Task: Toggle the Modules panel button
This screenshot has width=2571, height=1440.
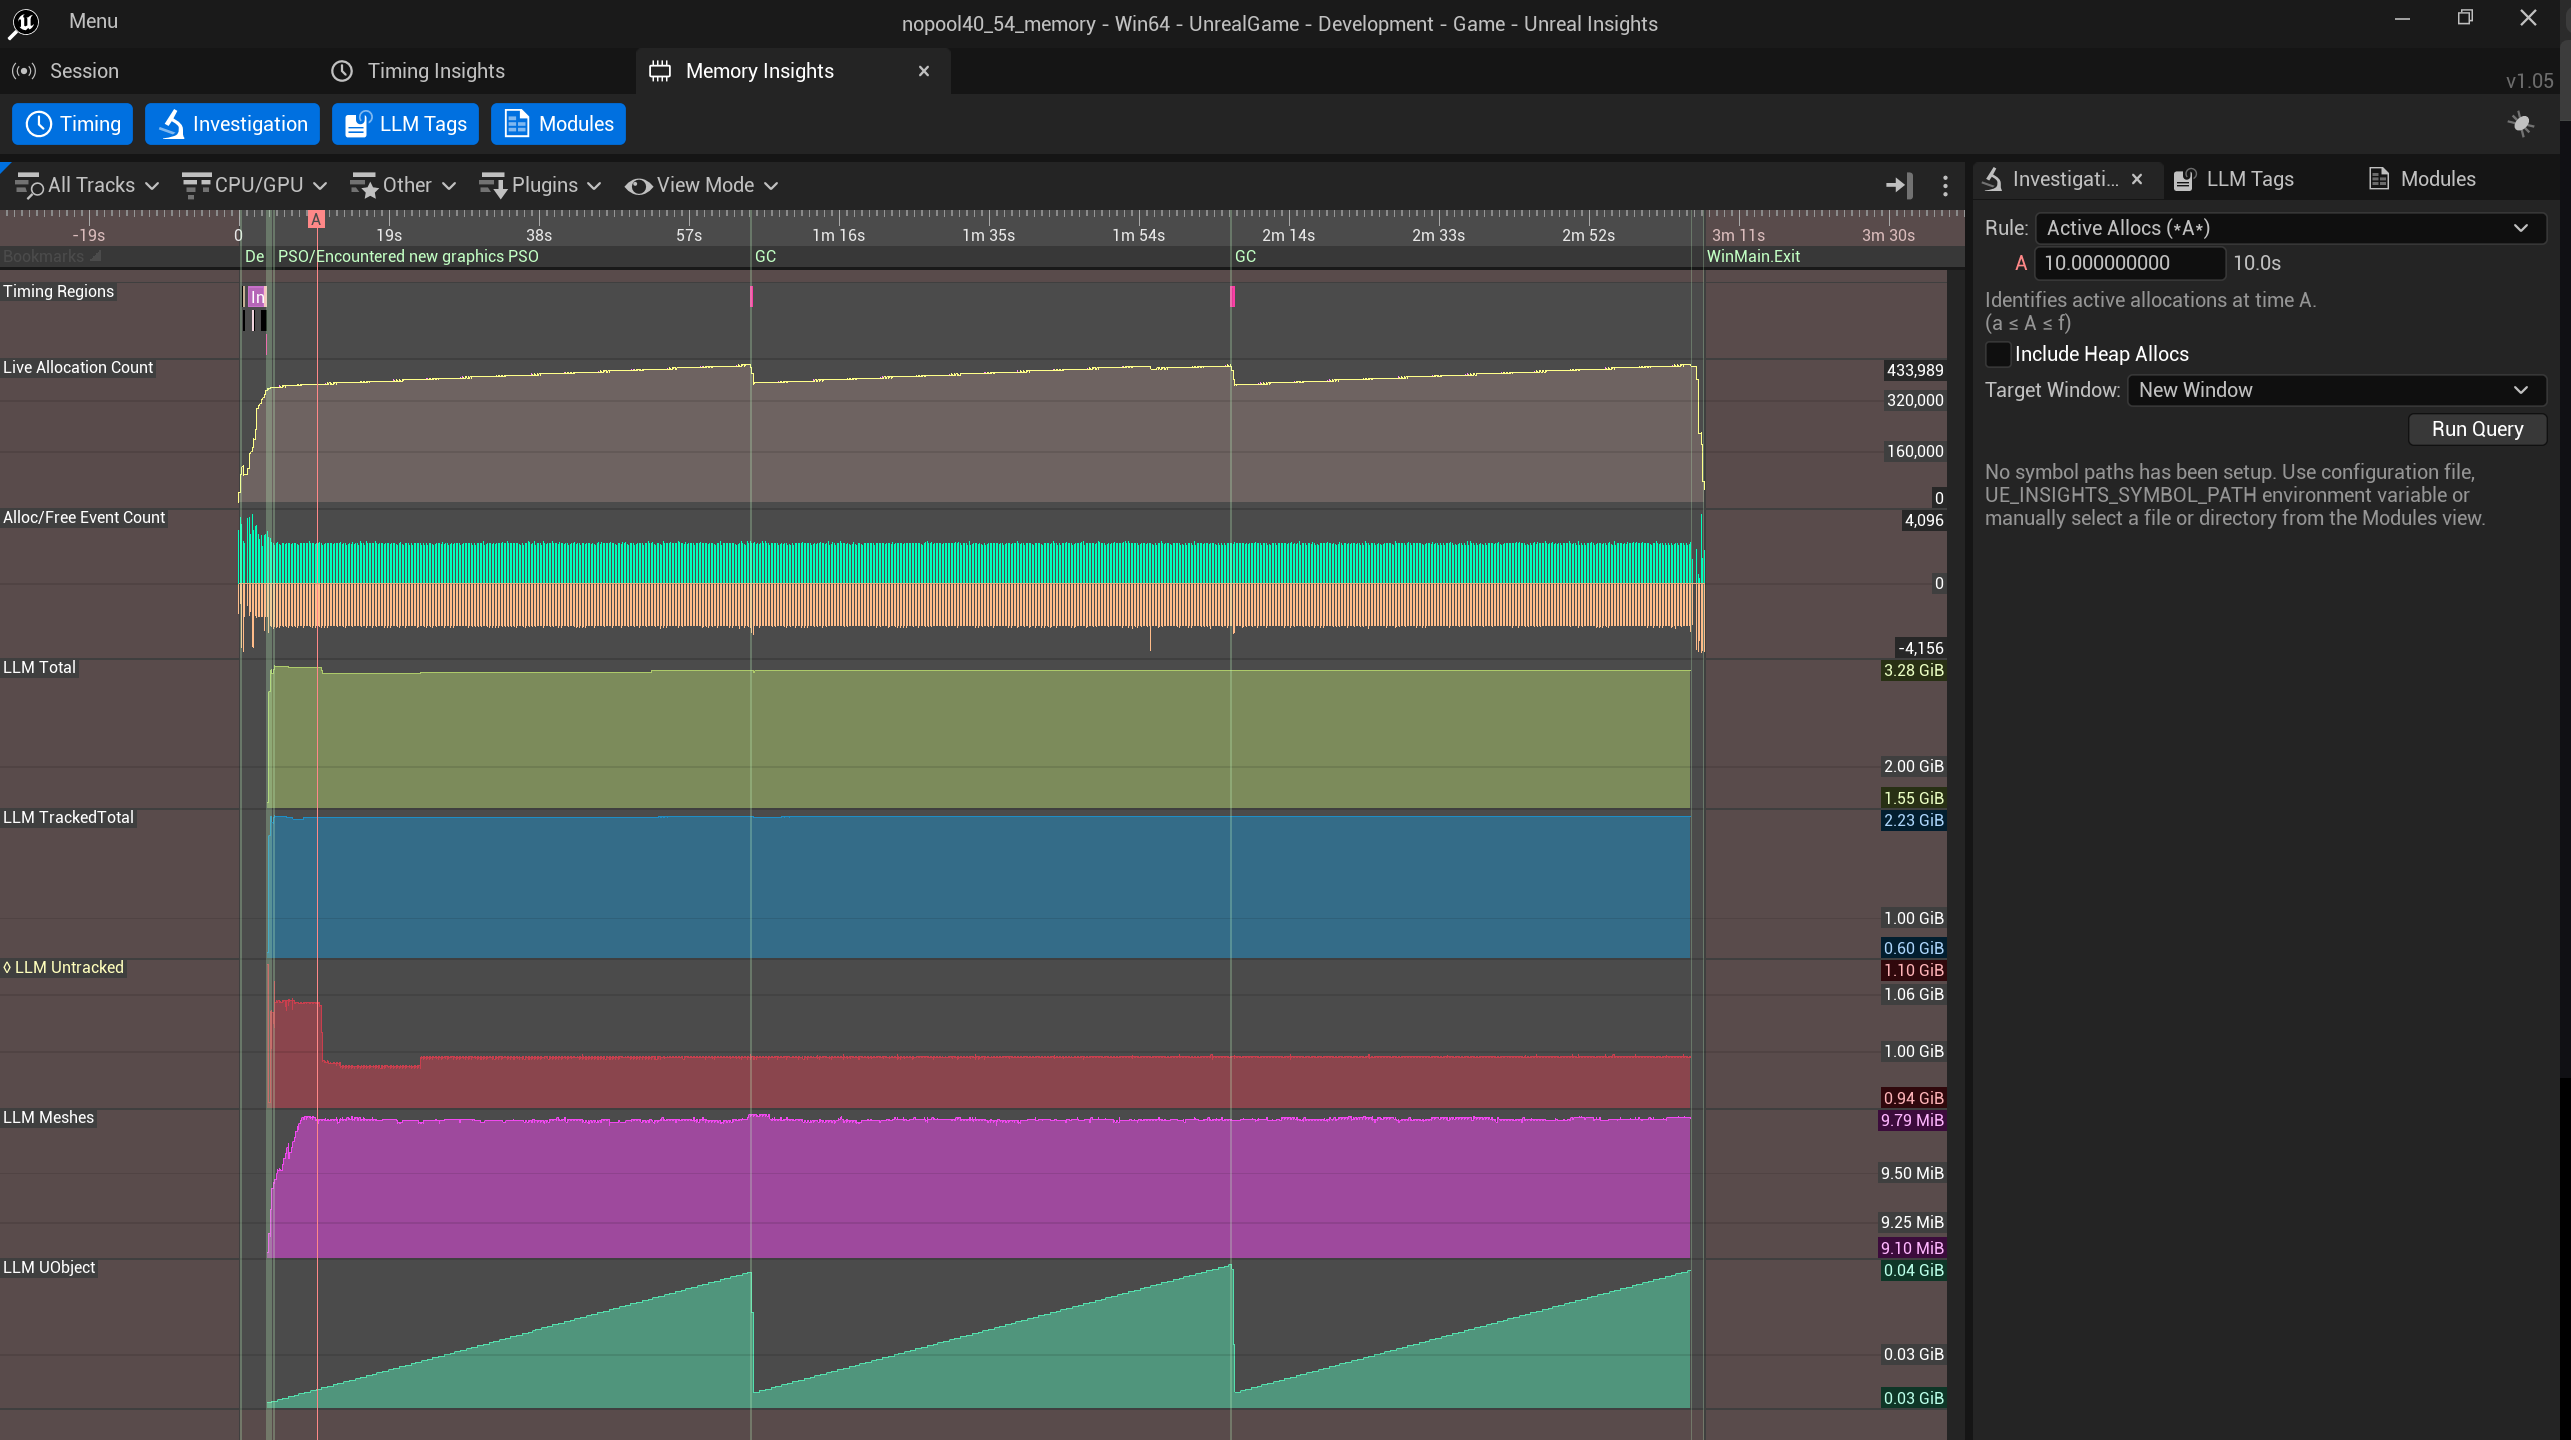Action: (x=558, y=124)
